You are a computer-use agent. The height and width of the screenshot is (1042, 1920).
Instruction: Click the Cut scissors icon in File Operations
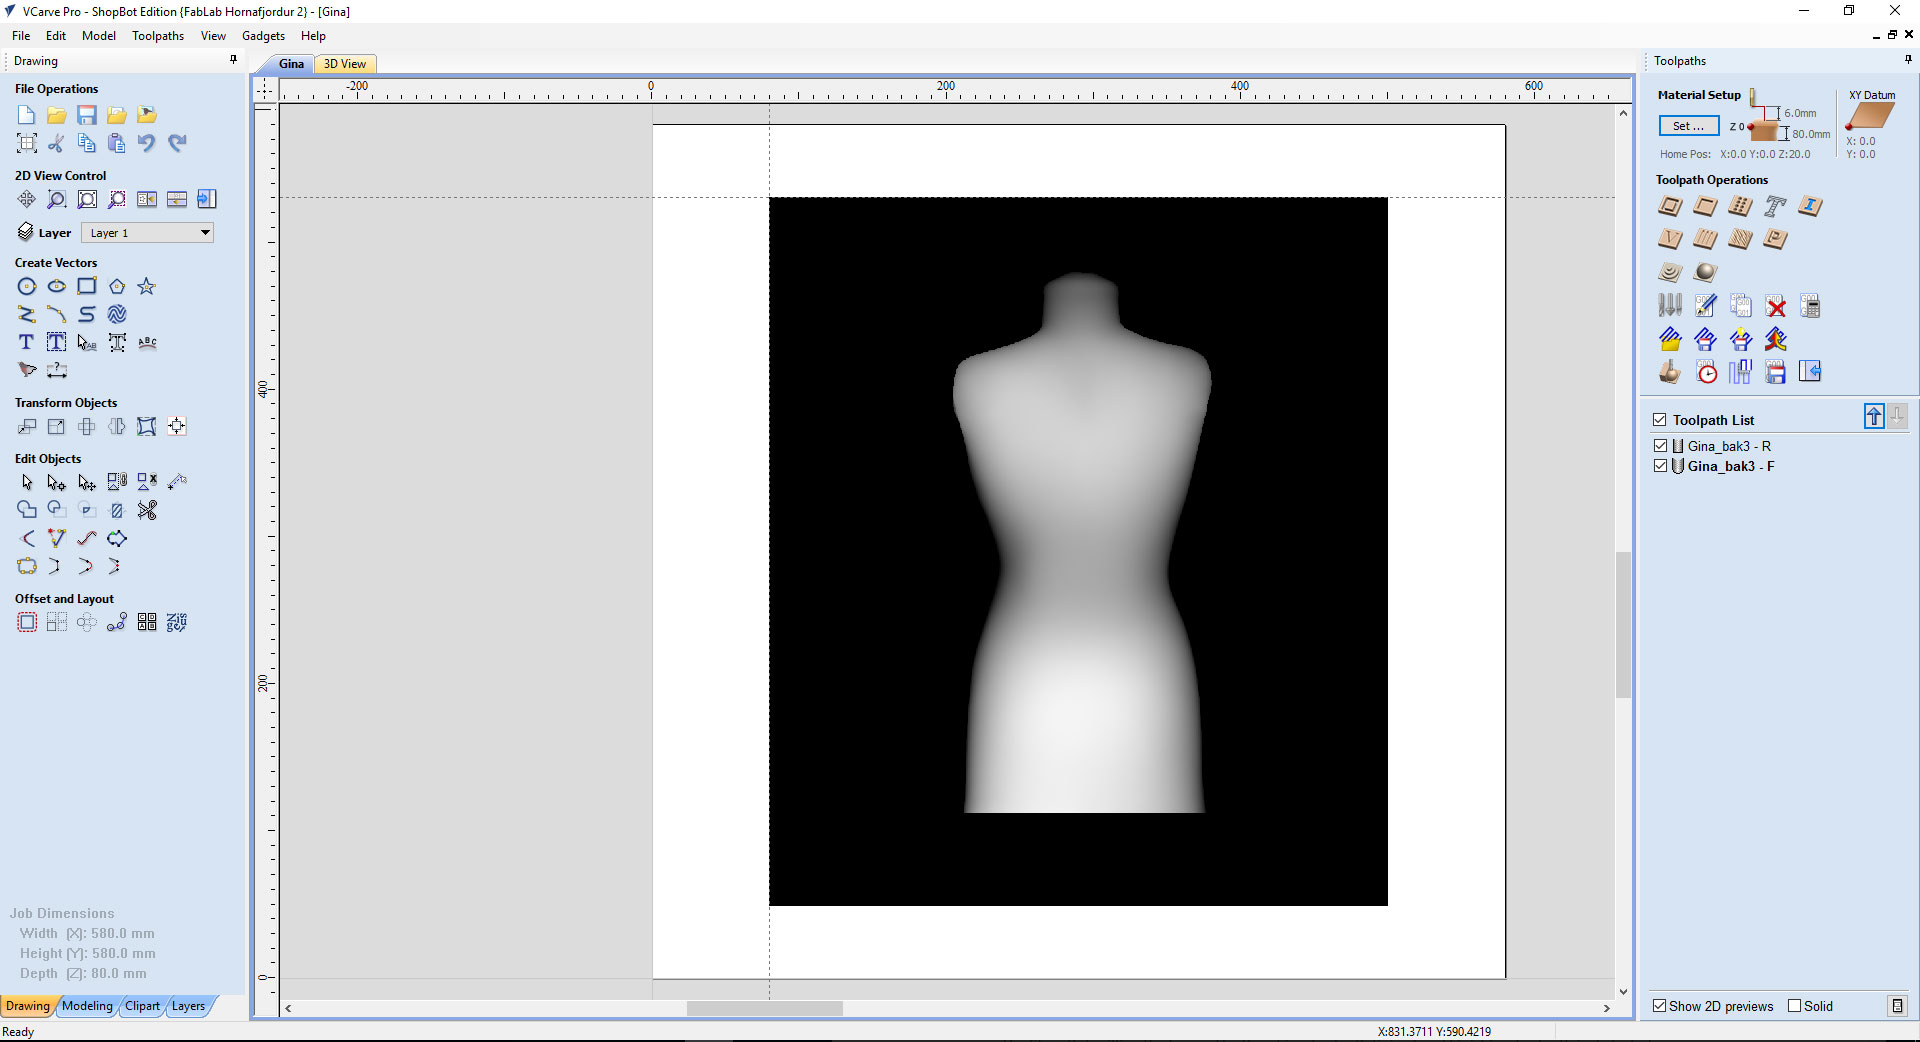(x=57, y=143)
